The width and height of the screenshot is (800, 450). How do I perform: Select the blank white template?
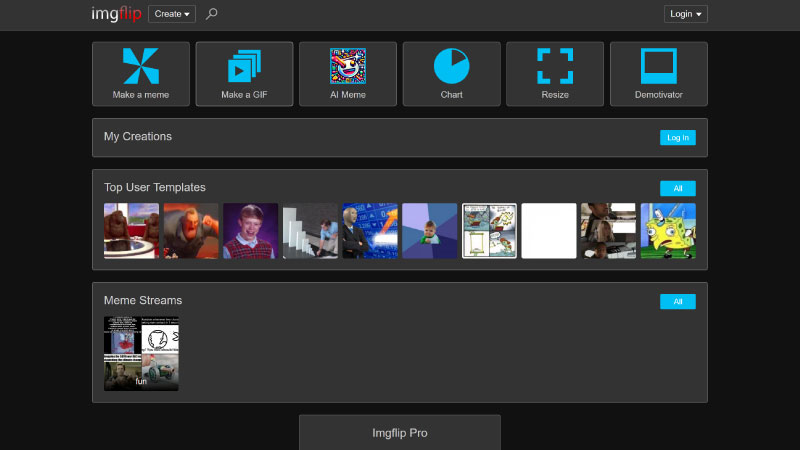[x=549, y=231]
